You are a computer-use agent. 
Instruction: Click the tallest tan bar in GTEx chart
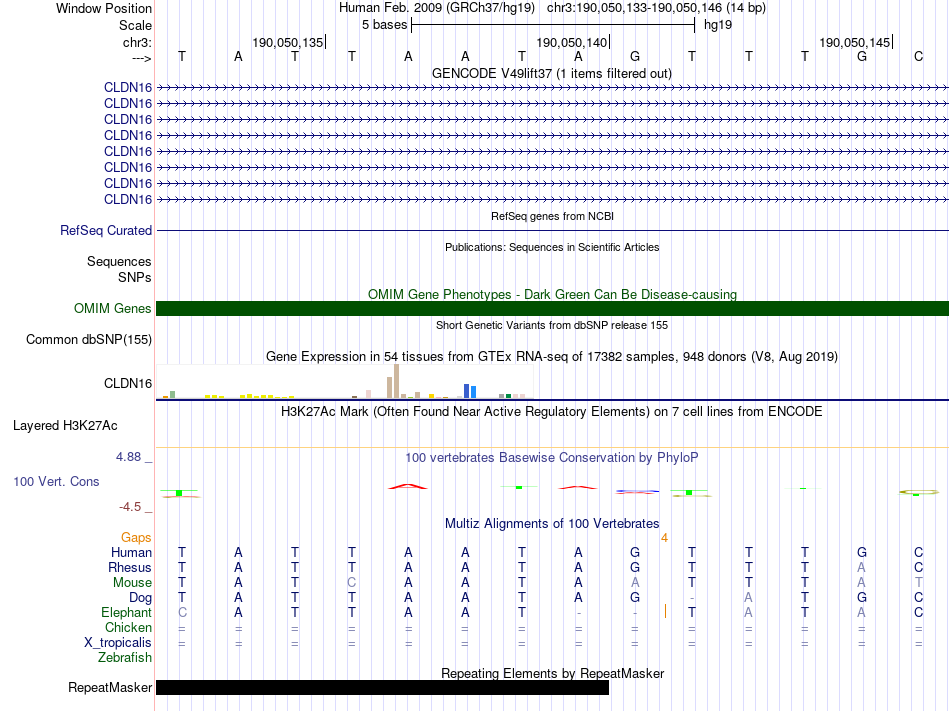[396, 381]
